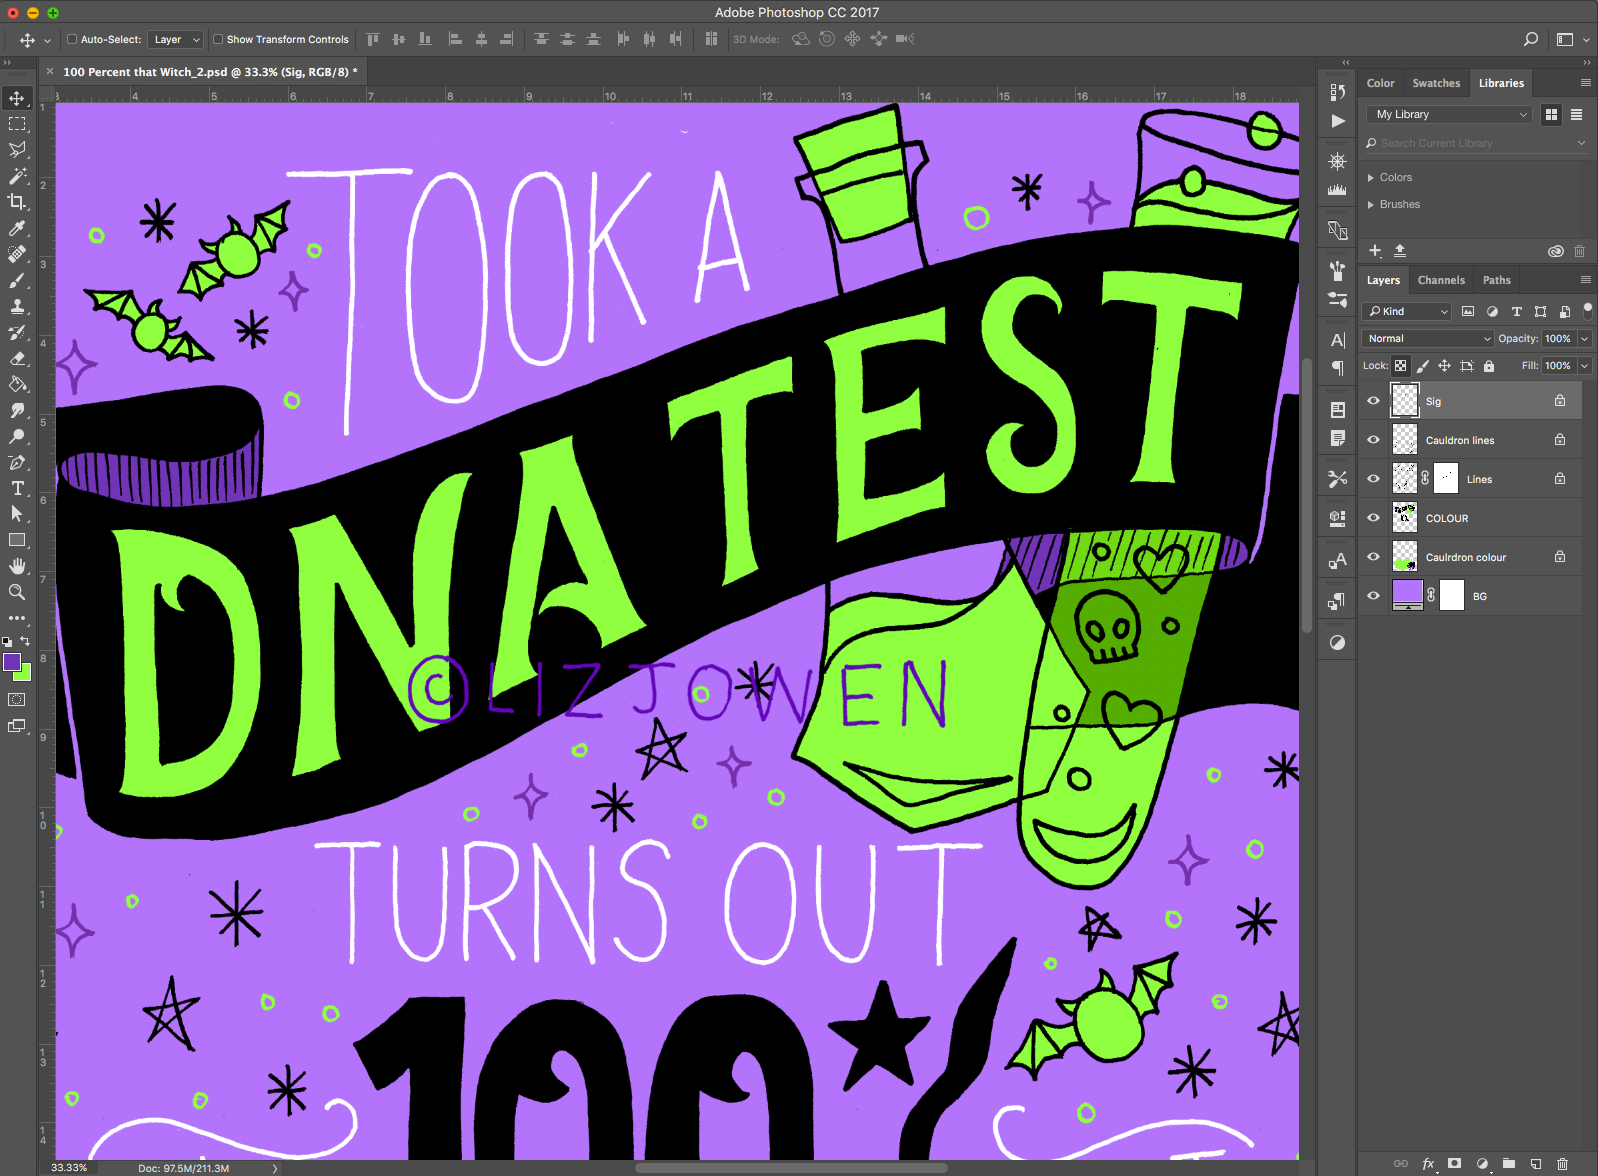Open the layer Kind filter dropdown
The height and width of the screenshot is (1176, 1598).
pyautogui.click(x=1407, y=311)
